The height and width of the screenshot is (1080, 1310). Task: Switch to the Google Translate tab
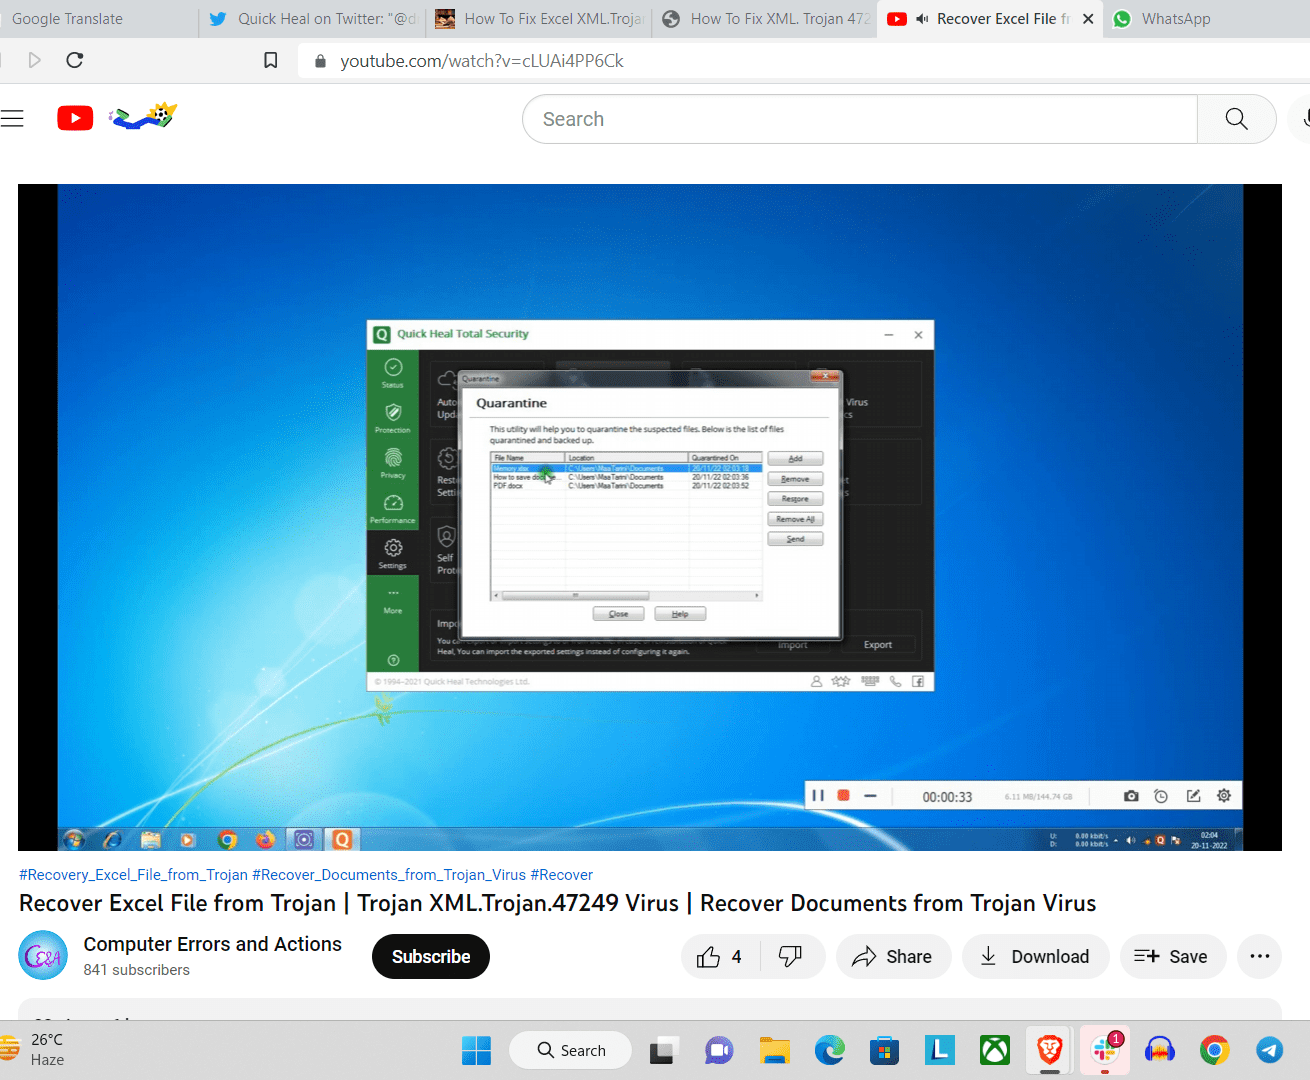click(67, 19)
